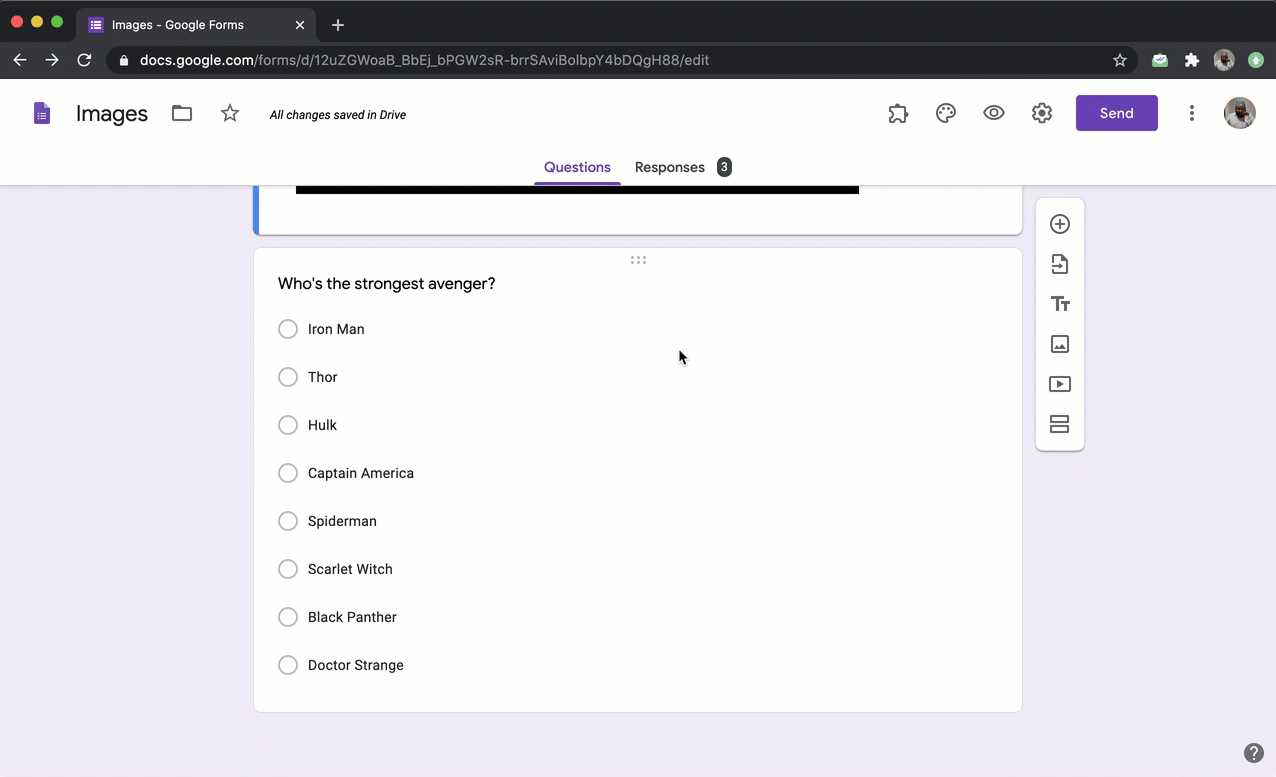Choose the Hulk radio button
Screen dimensions: 1276x777
click(288, 425)
